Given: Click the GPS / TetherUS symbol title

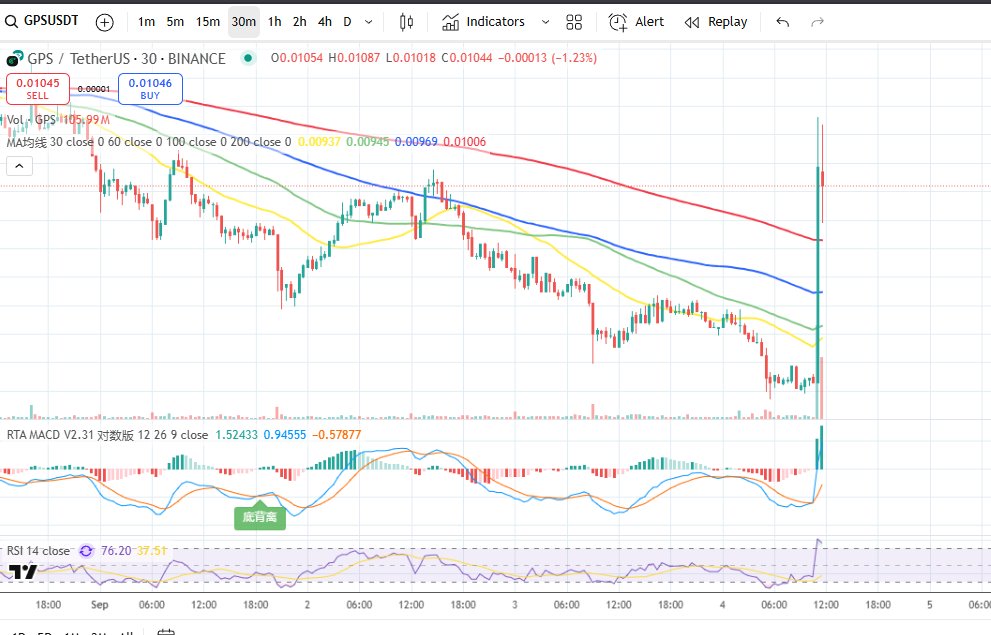Looking at the screenshot, I should (126, 59).
